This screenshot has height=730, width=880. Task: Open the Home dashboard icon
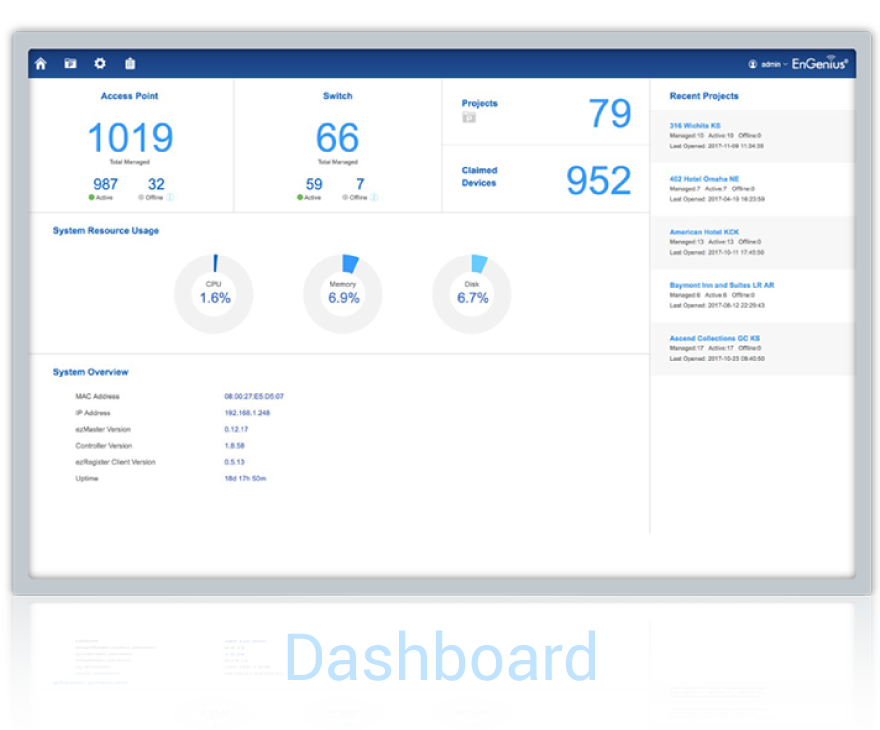40,63
